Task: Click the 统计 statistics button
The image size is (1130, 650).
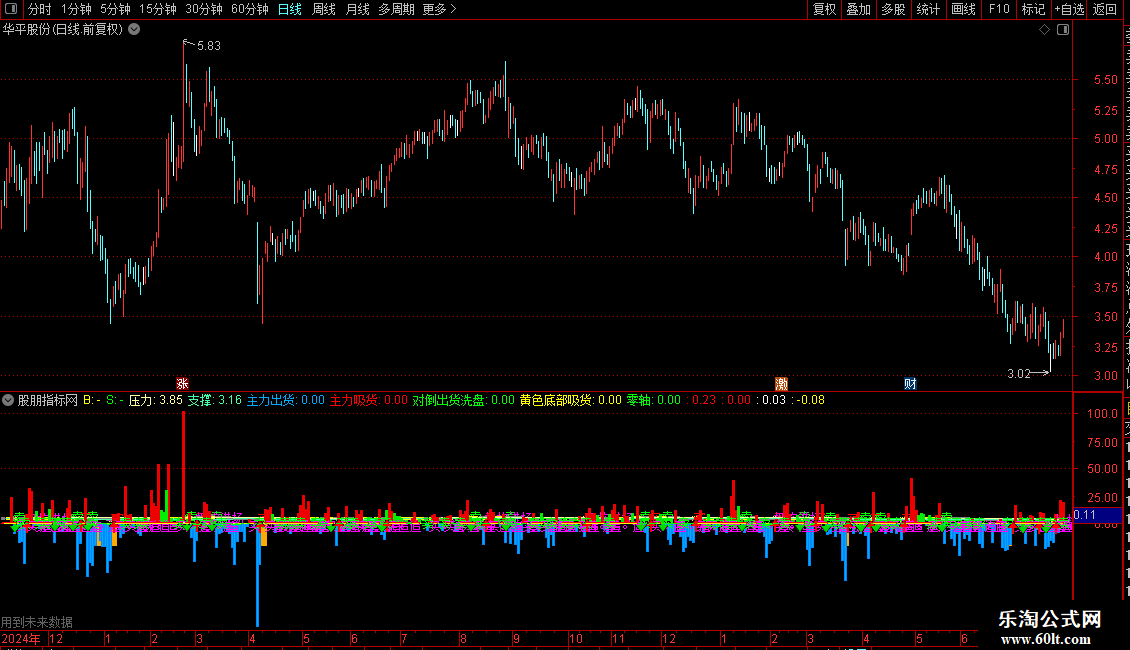Action: tap(927, 9)
